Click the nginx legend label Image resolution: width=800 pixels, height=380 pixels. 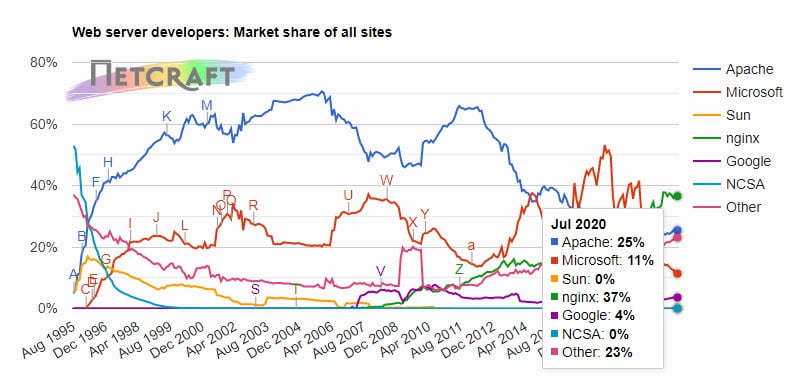(742, 138)
